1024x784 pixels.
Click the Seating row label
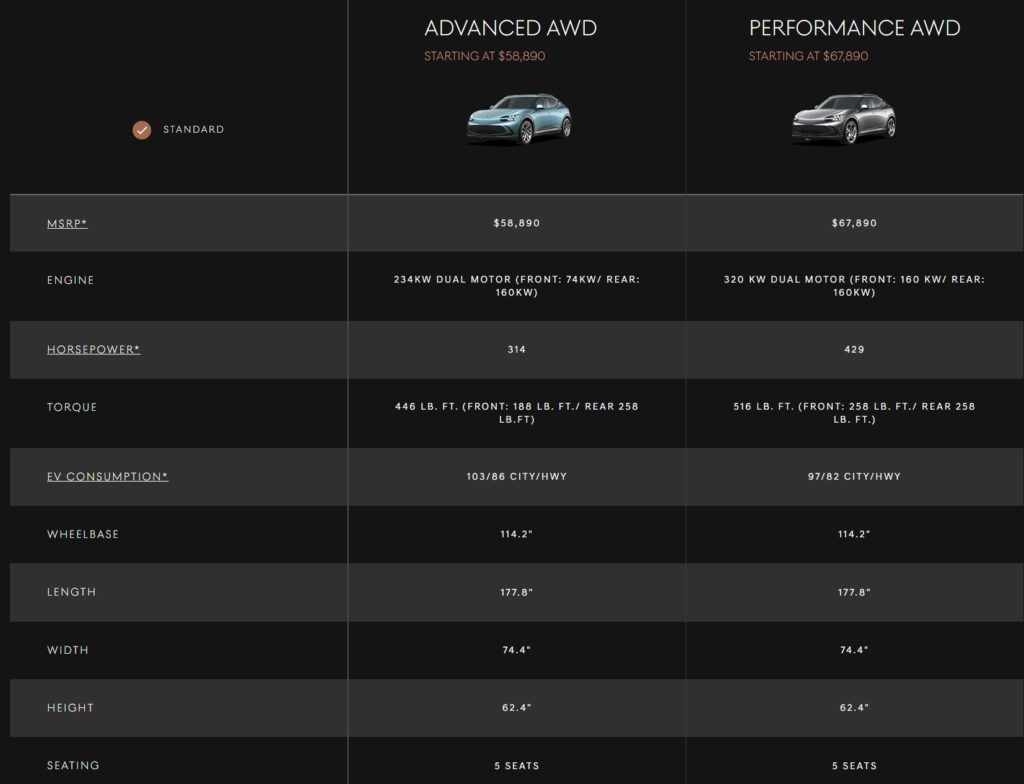[73, 766]
